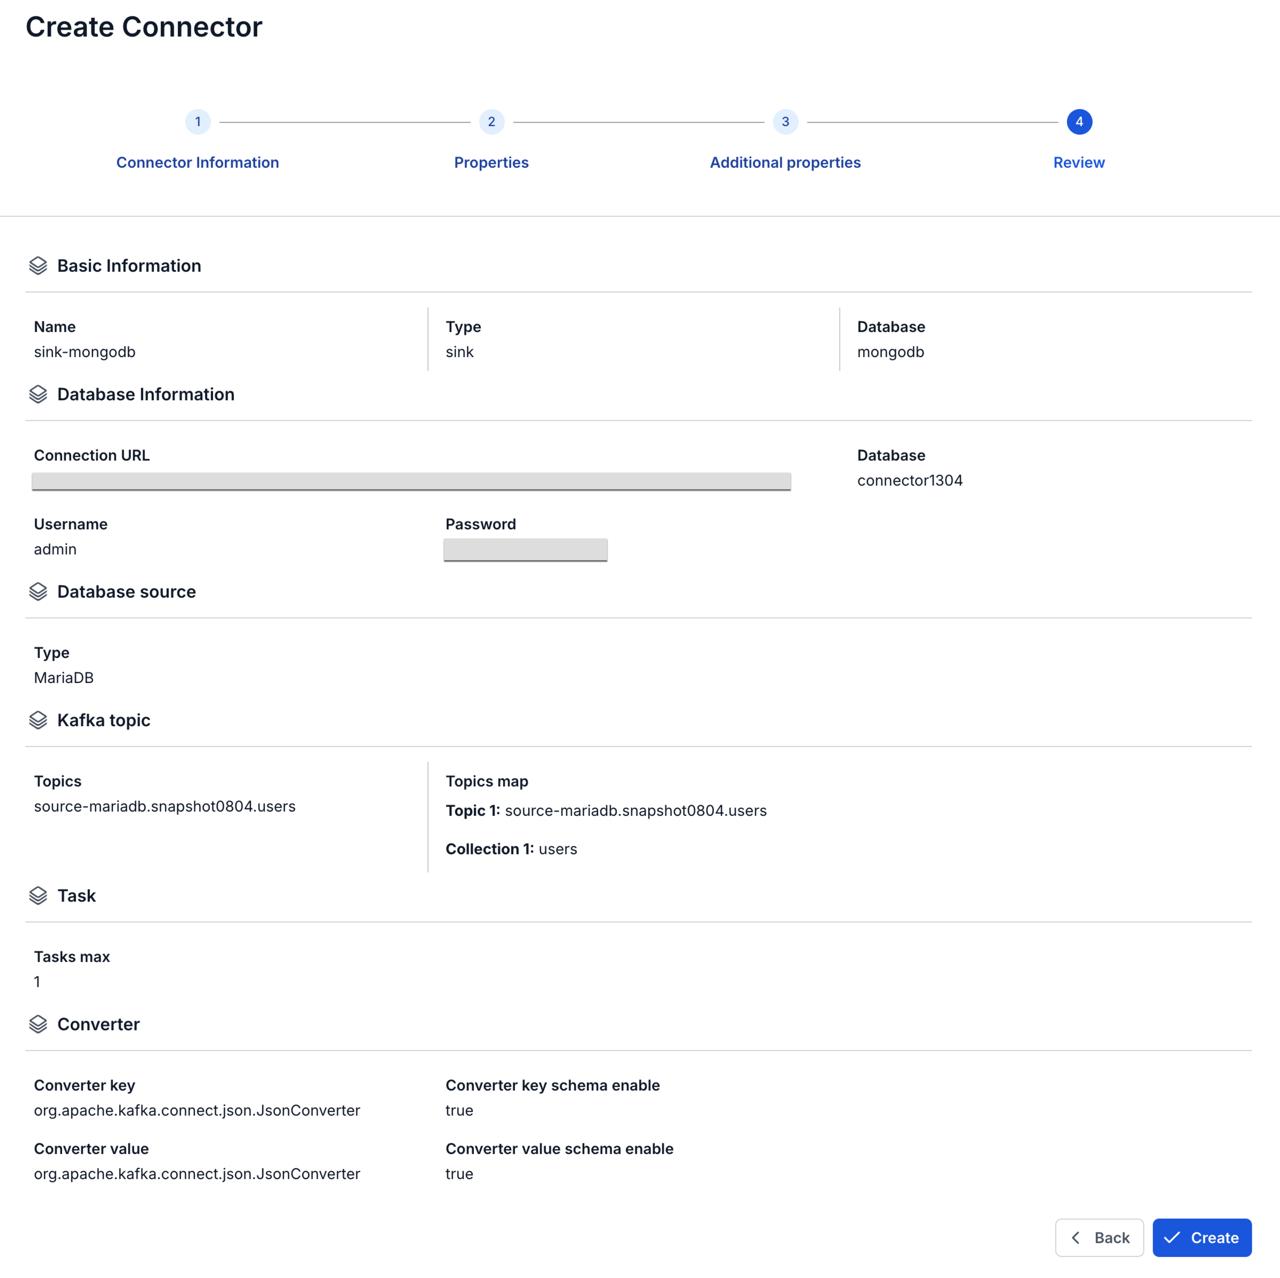1280x1278 pixels.
Task: Select the Review step label
Action: click(1079, 162)
